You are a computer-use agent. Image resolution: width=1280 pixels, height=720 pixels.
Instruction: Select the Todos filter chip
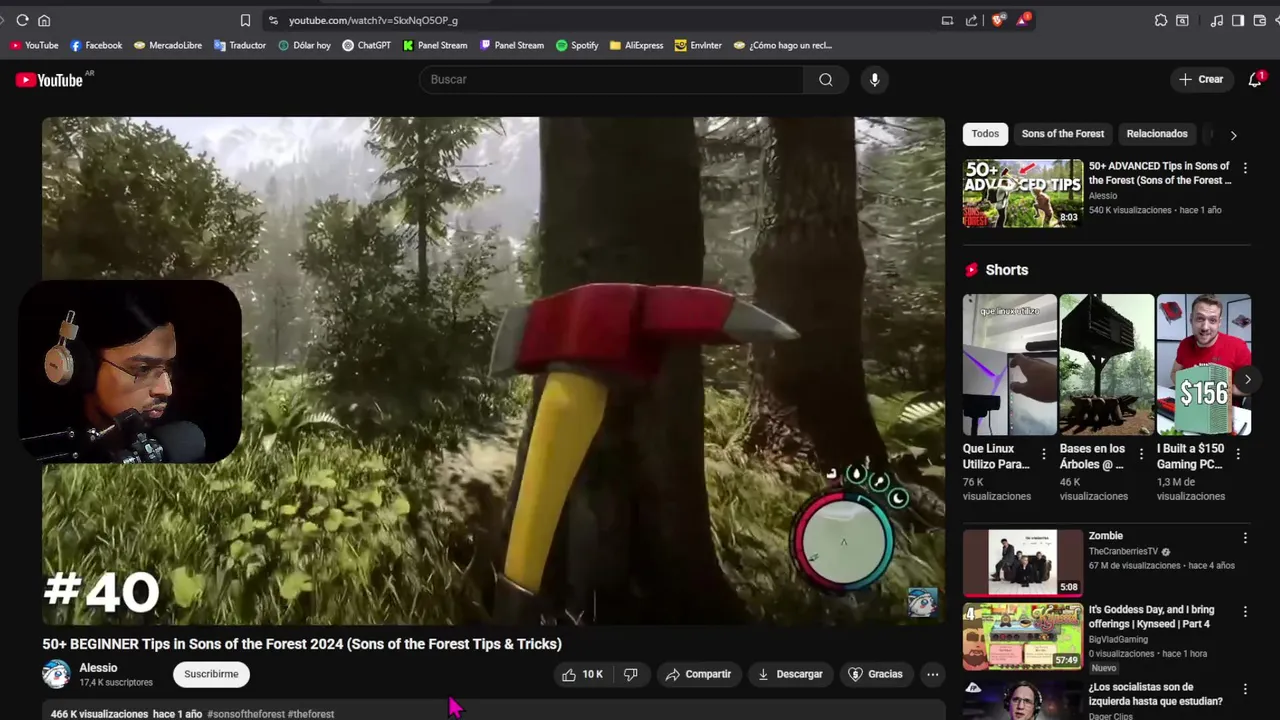[985, 134]
